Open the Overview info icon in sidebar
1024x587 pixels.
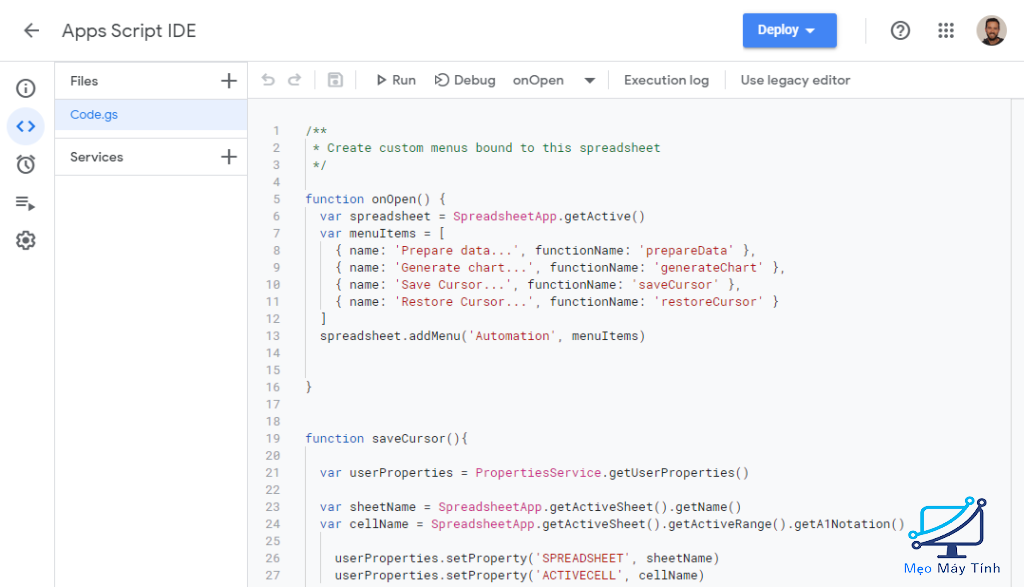point(25,88)
